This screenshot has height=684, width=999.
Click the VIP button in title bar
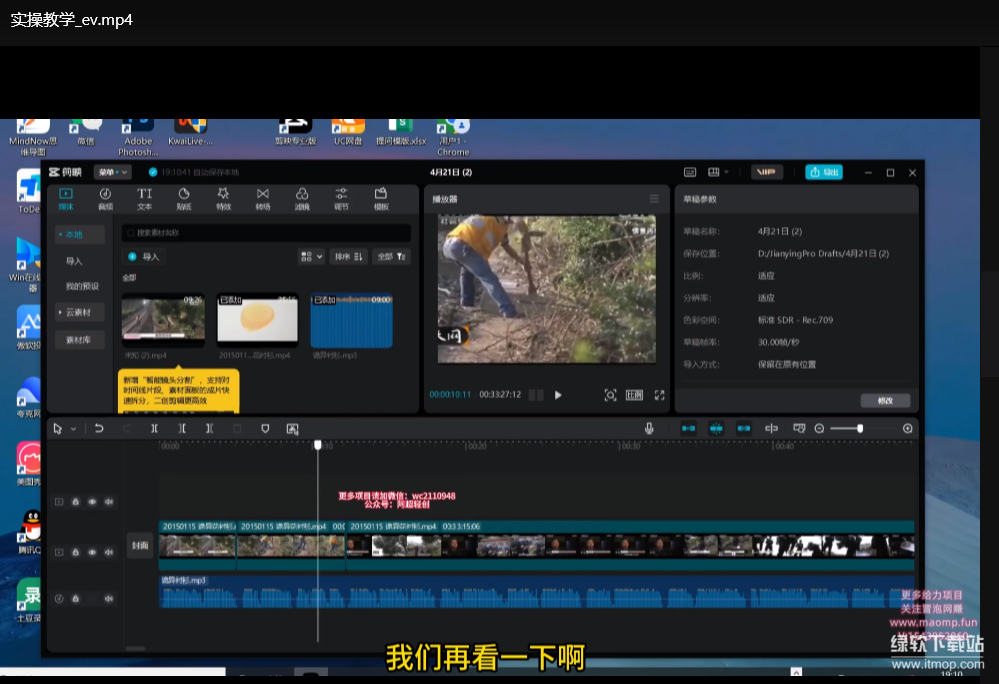[766, 172]
